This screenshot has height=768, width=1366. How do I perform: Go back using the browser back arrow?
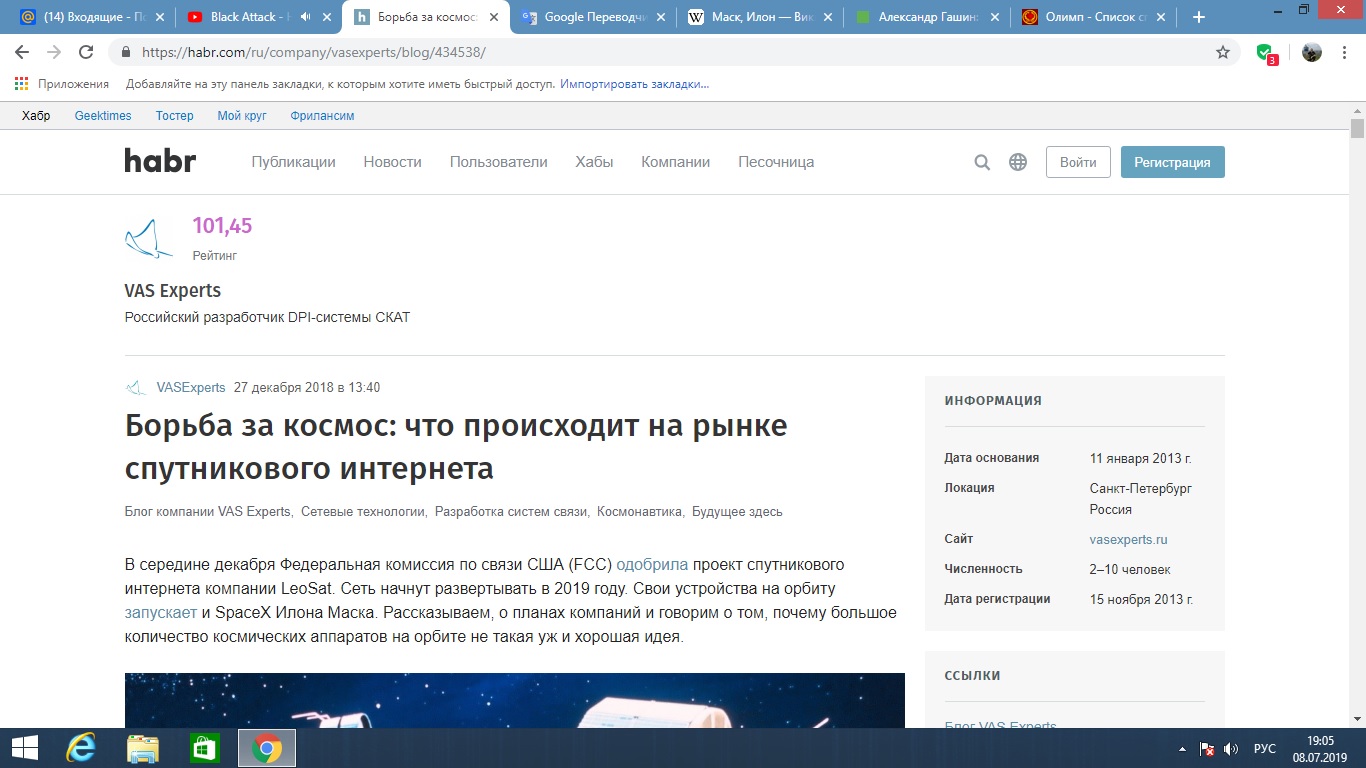tap(22, 52)
